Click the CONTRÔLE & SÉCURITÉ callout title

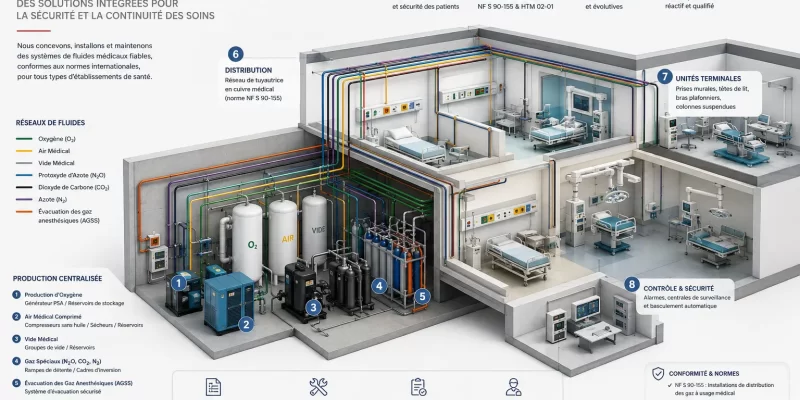pos(679,288)
